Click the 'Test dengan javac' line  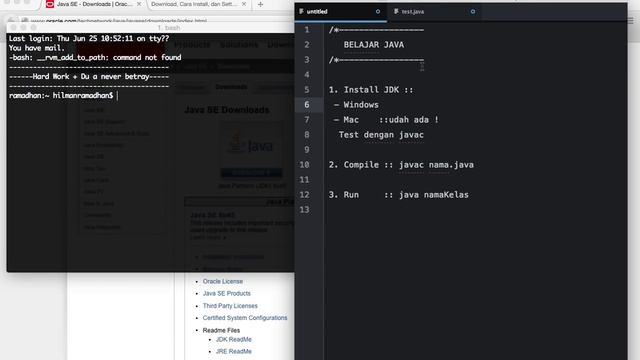(381, 135)
